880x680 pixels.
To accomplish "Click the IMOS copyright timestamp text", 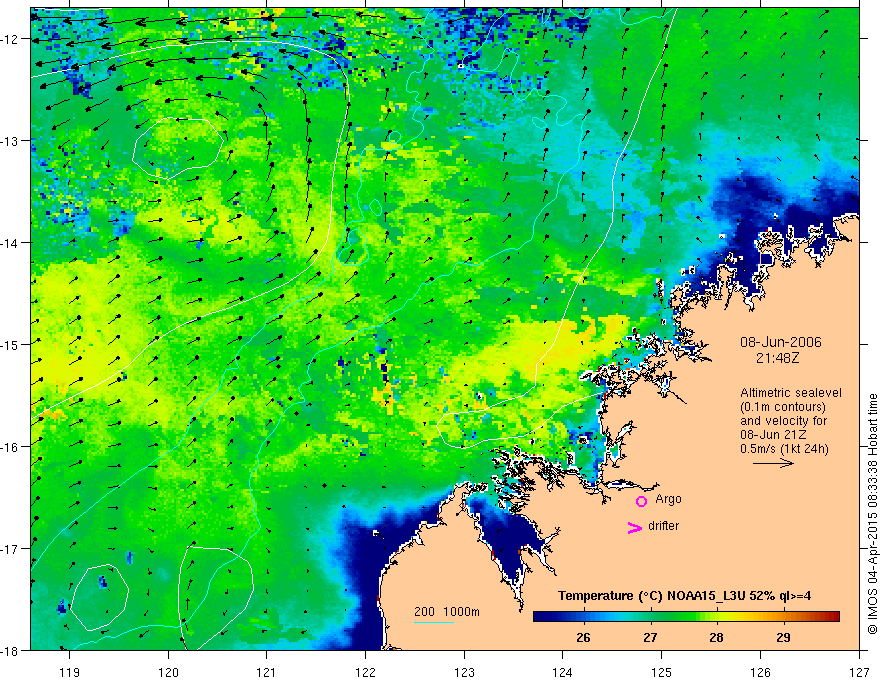I will click(872, 514).
